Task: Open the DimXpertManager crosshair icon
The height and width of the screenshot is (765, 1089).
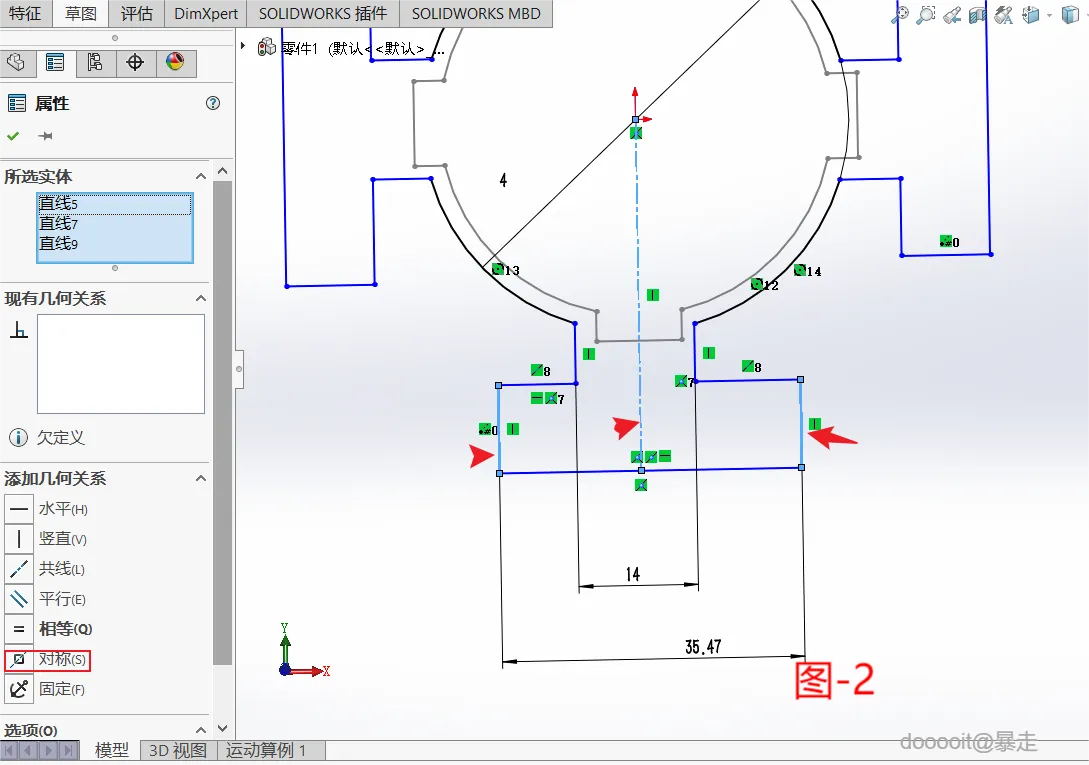Action: (135, 63)
